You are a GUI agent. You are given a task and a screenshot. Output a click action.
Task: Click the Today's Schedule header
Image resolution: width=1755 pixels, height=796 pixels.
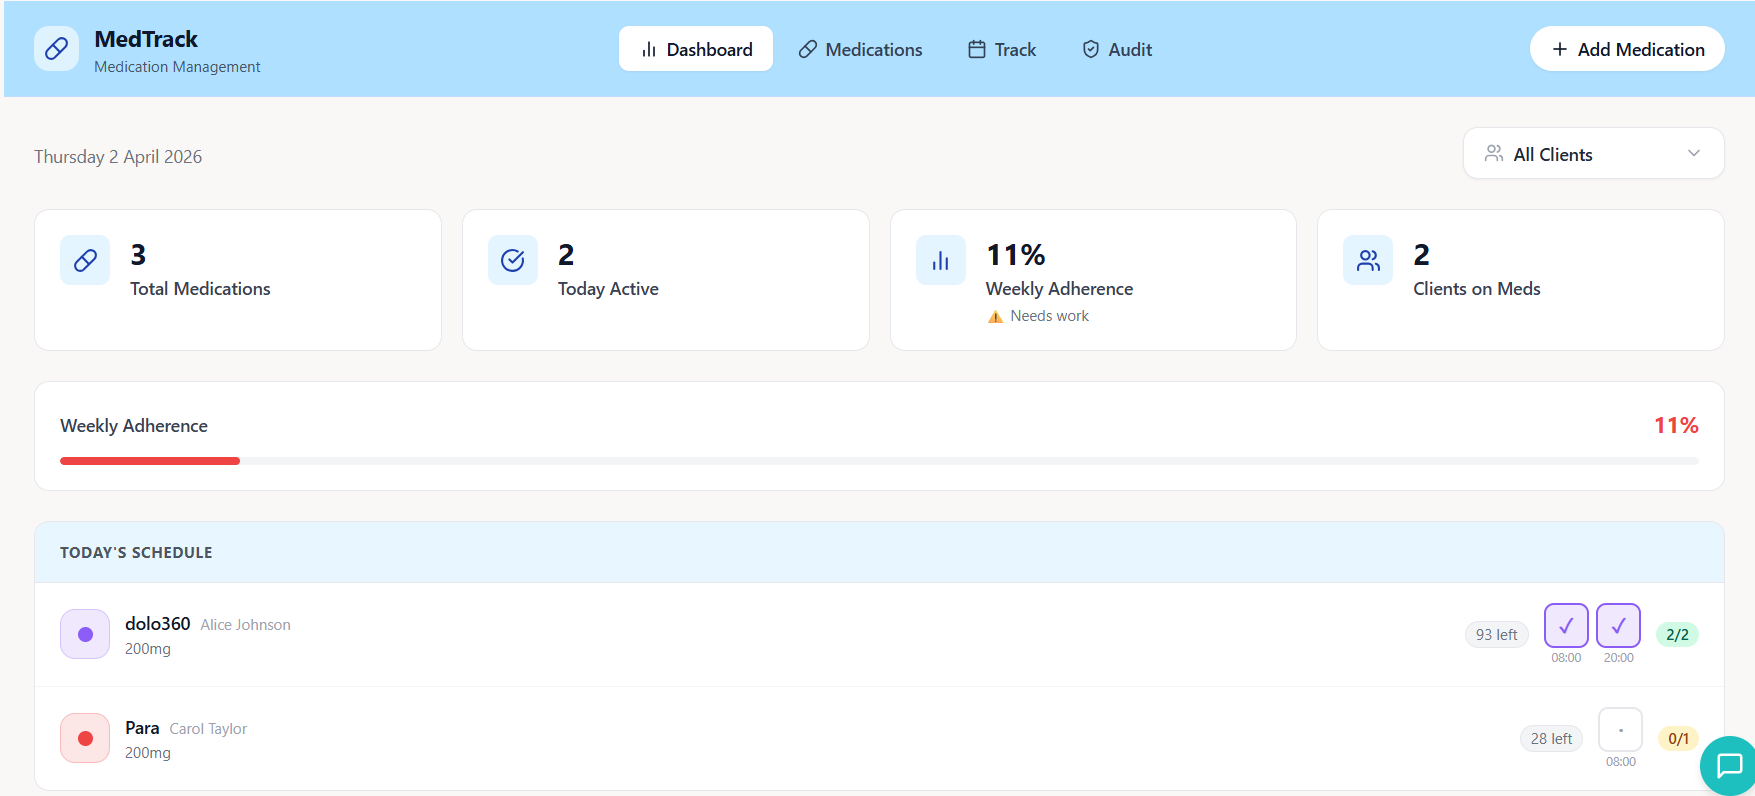pos(136,552)
